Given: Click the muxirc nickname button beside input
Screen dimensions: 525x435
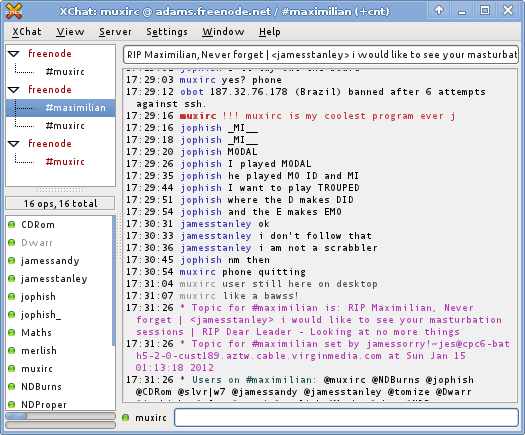Looking at the screenshot, I should (x=151, y=418).
